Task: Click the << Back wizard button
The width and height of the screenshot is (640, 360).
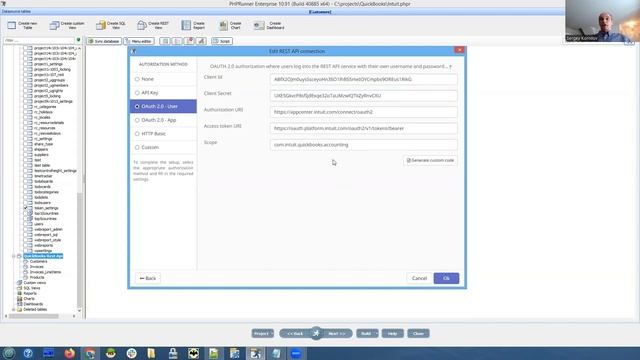Action: point(295,333)
